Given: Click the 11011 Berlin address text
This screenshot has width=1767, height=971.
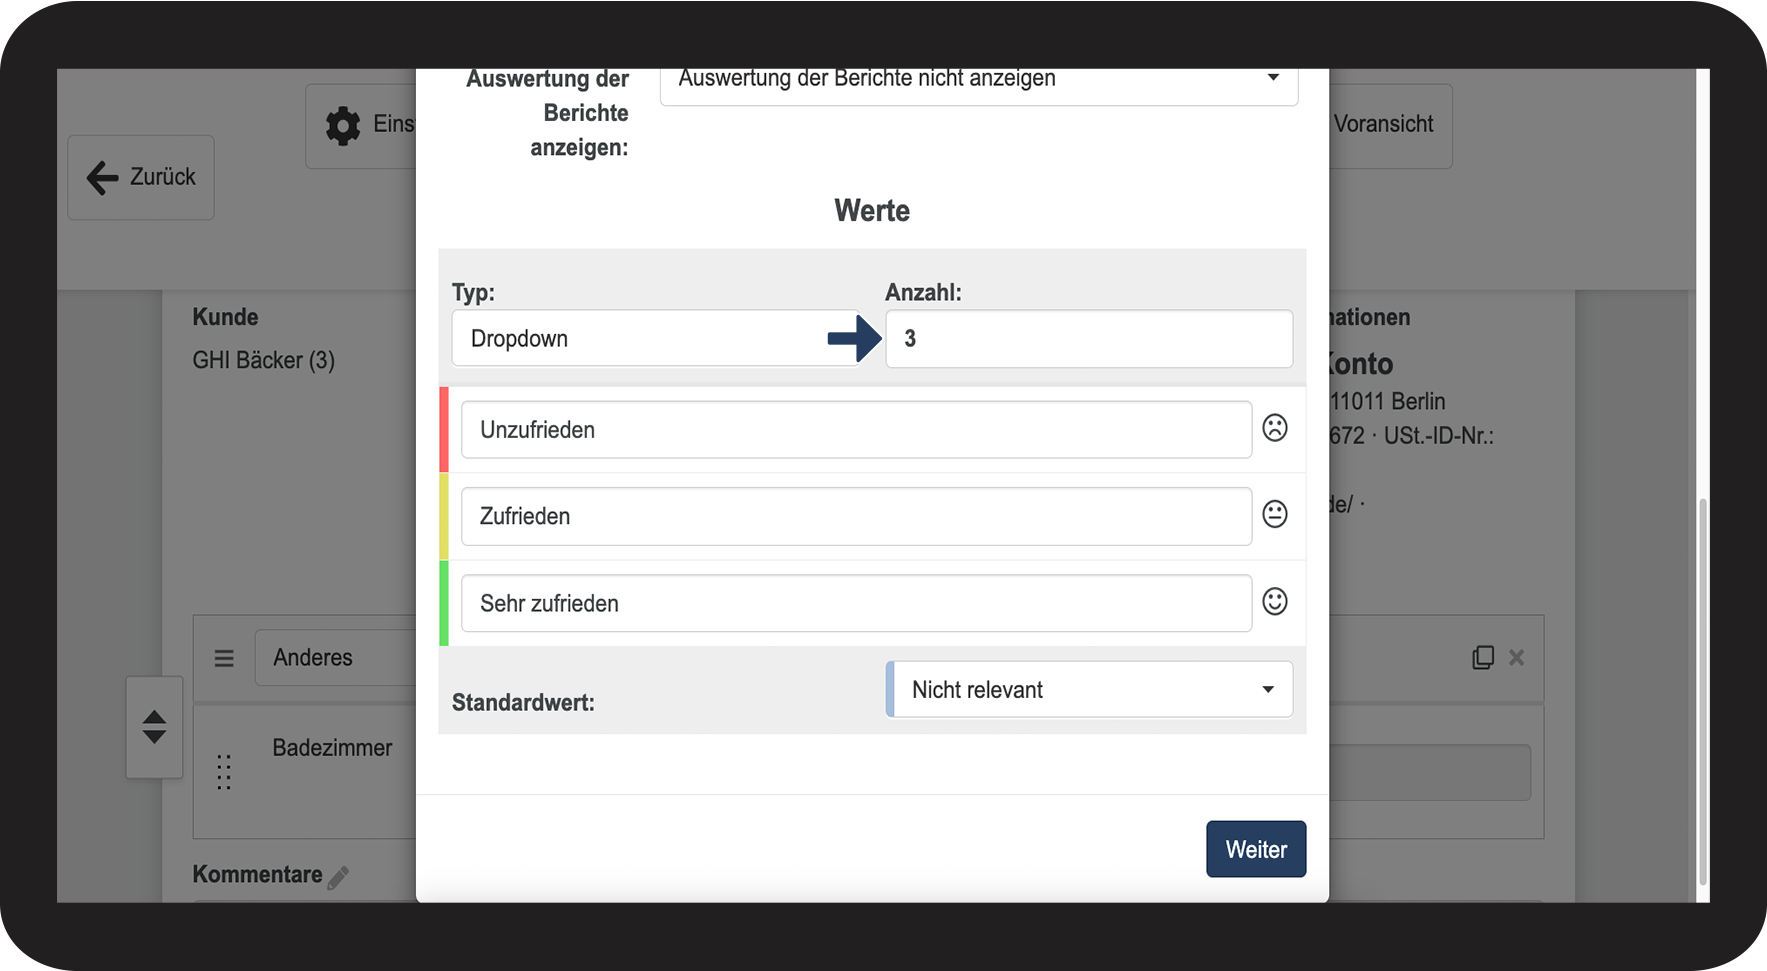Looking at the screenshot, I should click(x=1388, y=401).
